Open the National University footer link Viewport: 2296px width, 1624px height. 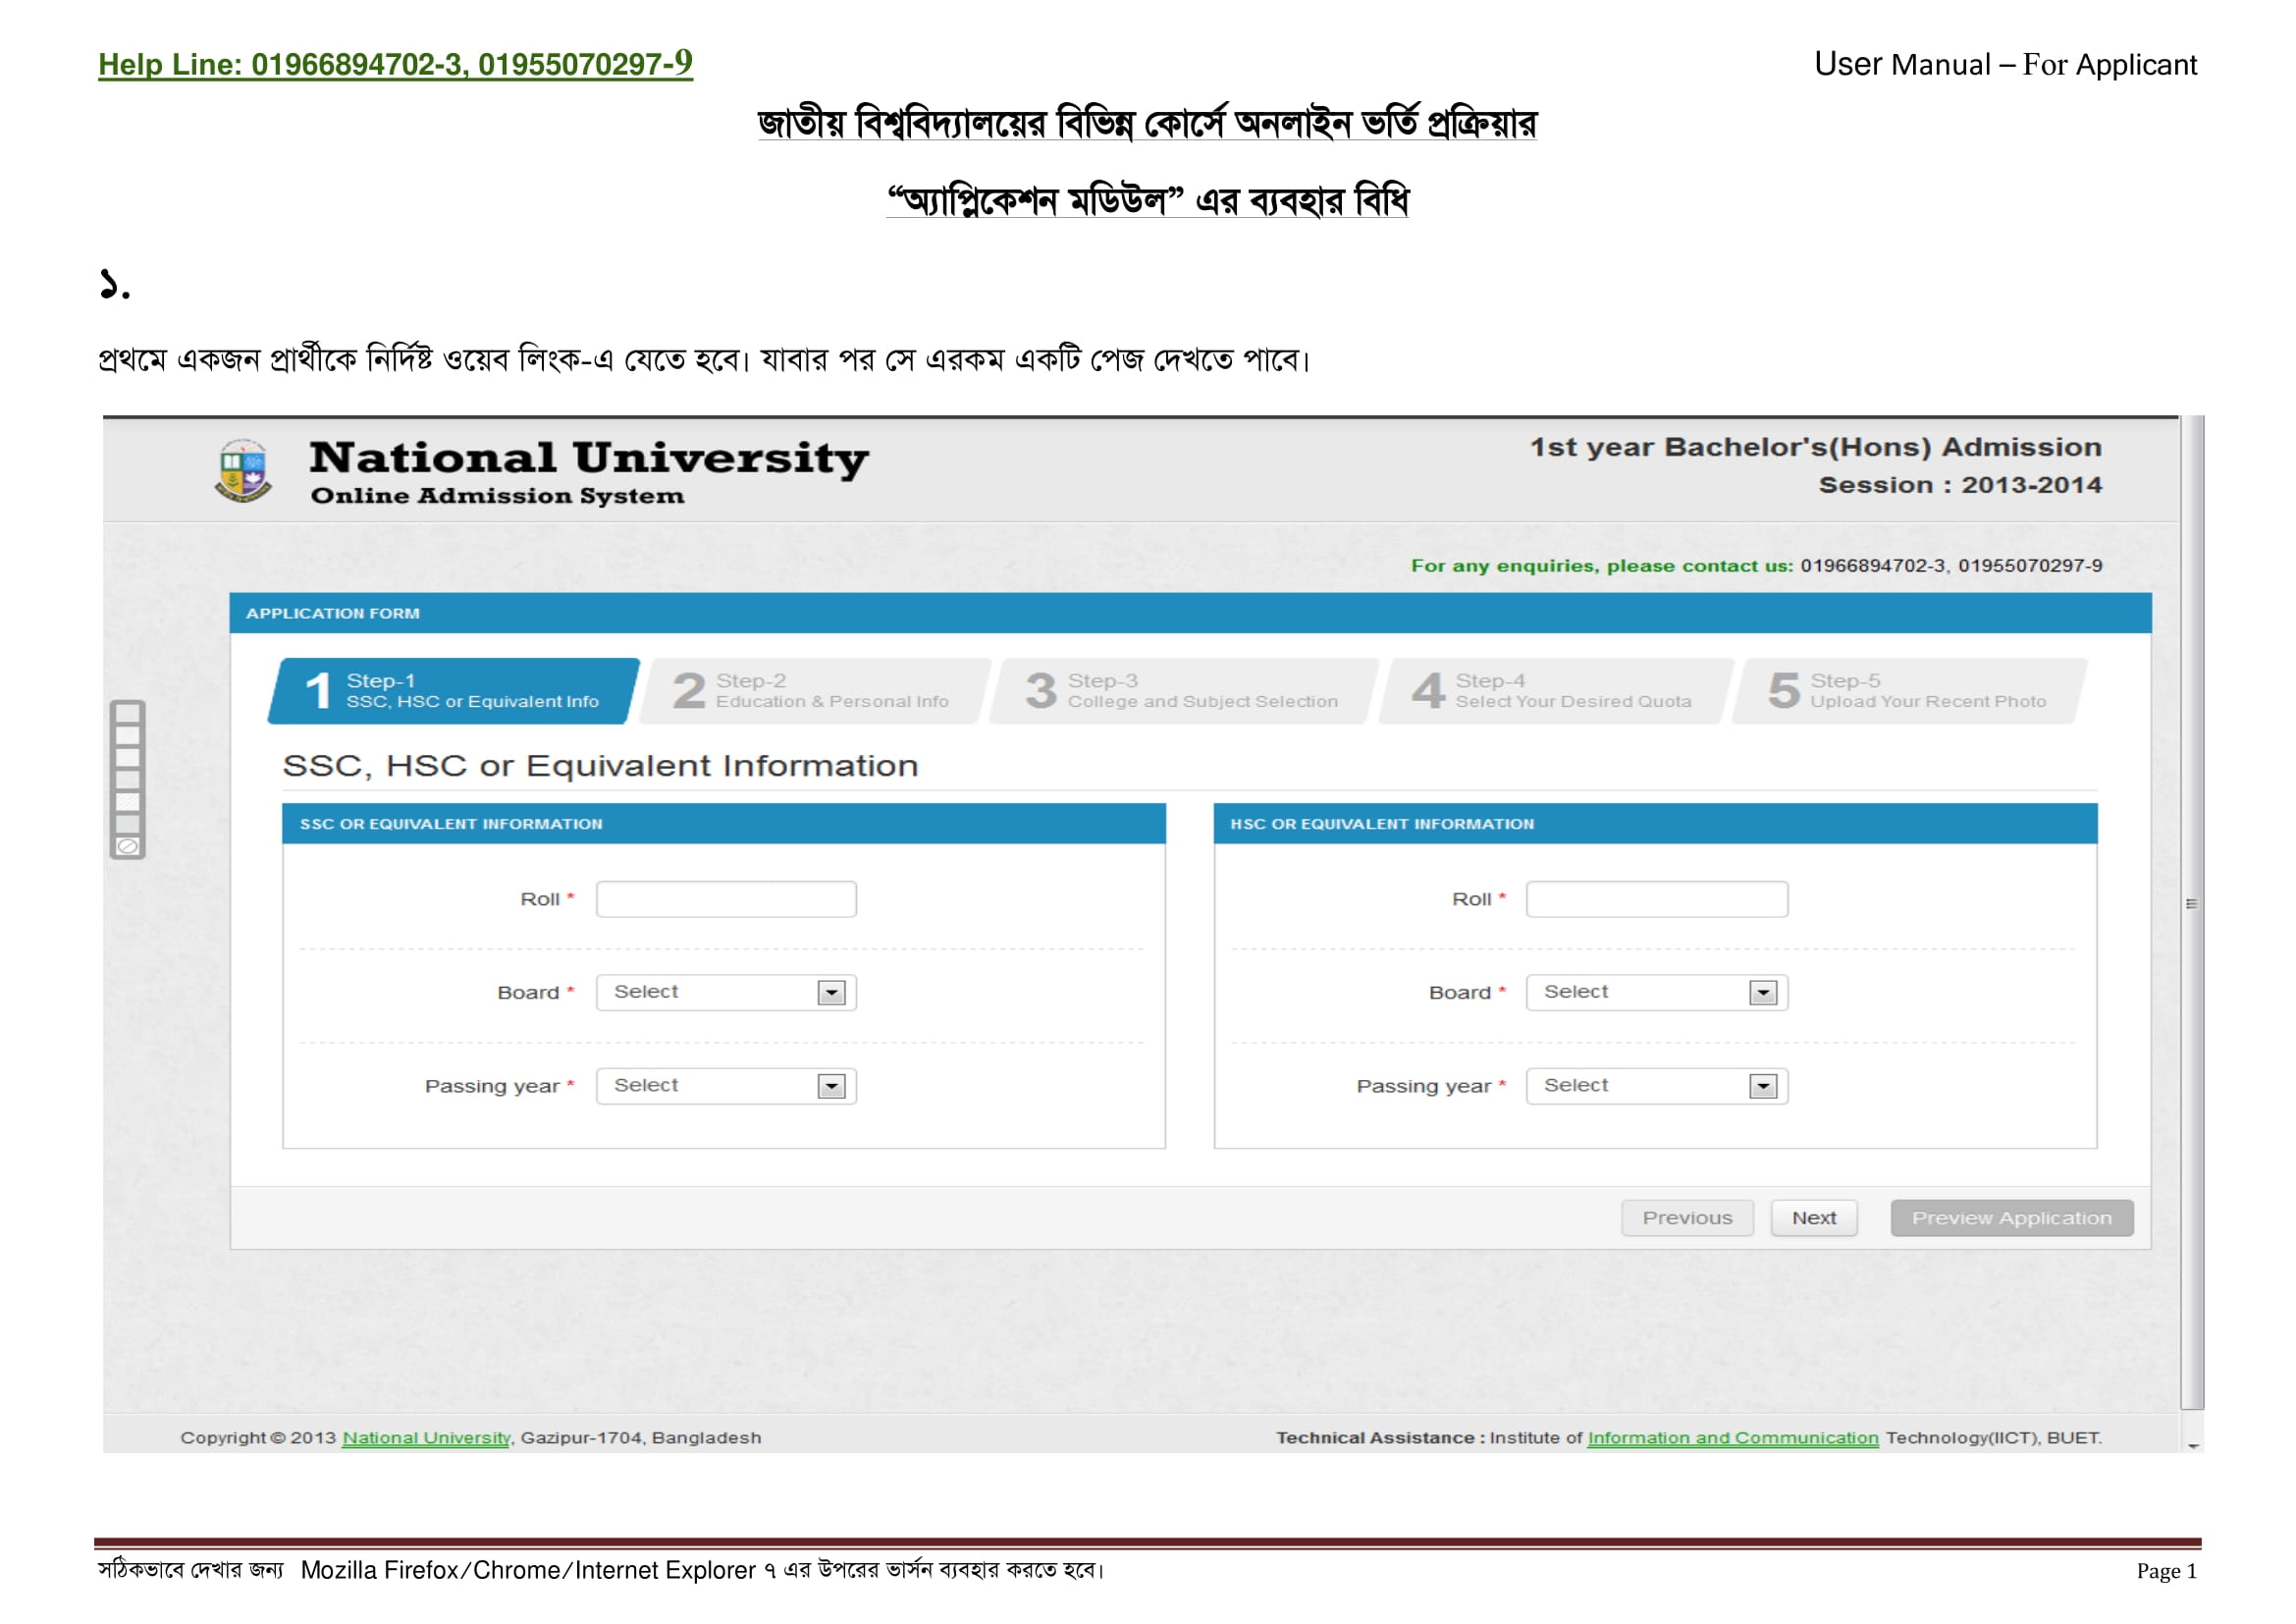click(x=426, y=1437)
